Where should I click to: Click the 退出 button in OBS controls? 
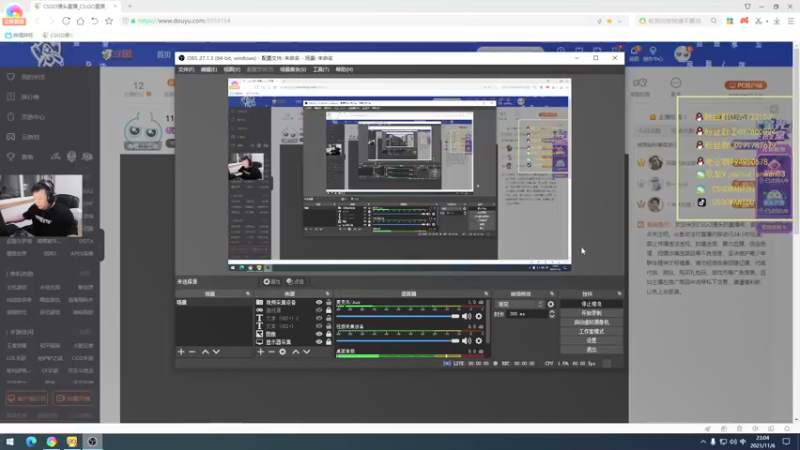(591, 349)
